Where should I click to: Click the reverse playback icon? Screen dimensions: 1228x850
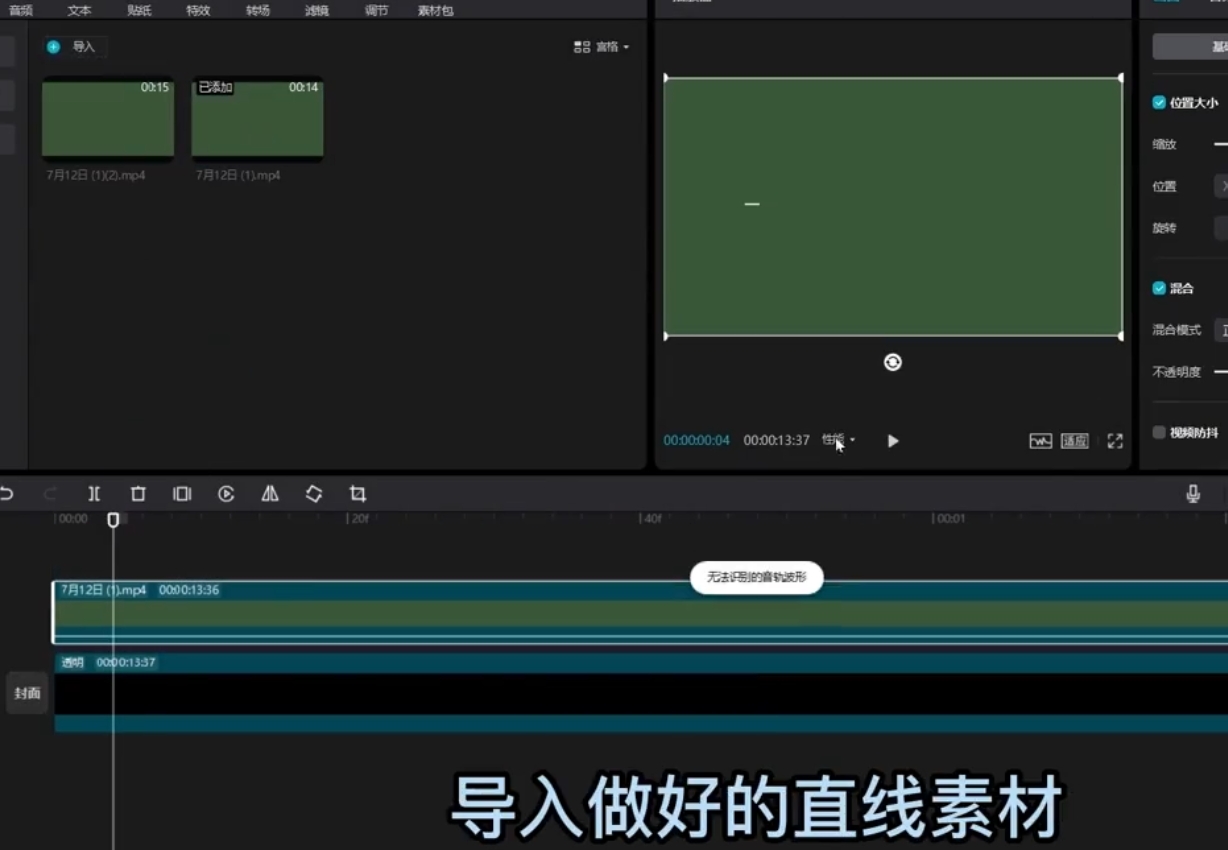point(226,494)
